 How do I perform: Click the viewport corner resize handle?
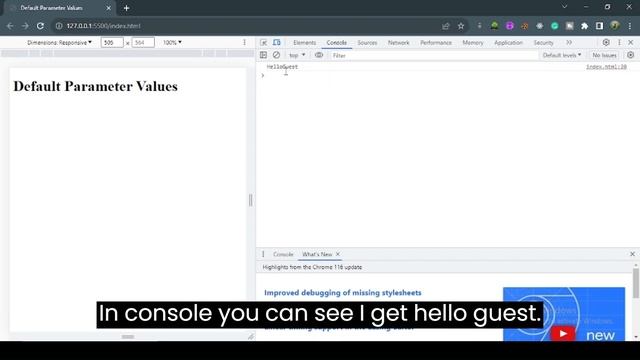point(251,336)
